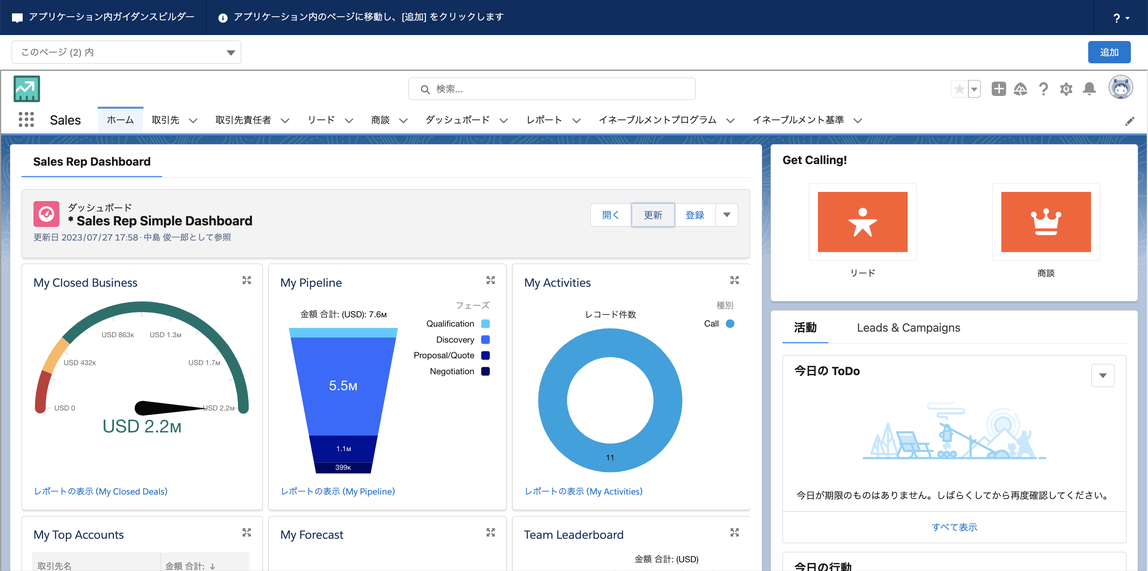Expand the レポート tab chevron
The image size is (1148, 571).
(576, 121)
